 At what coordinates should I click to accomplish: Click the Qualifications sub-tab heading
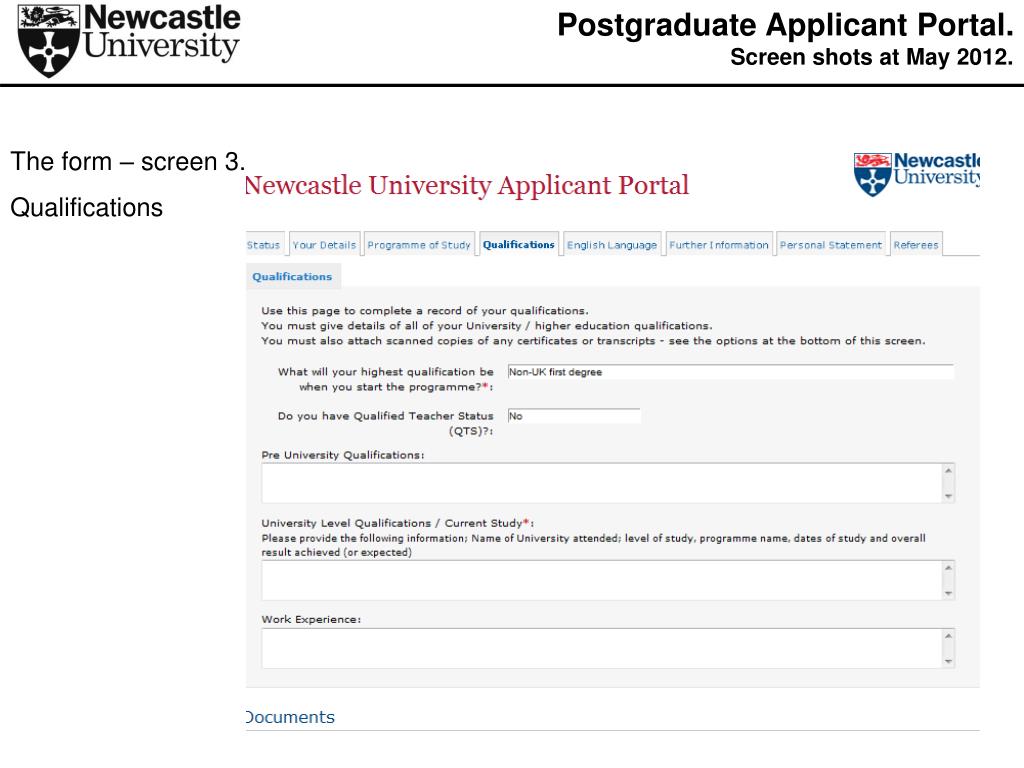292,276
